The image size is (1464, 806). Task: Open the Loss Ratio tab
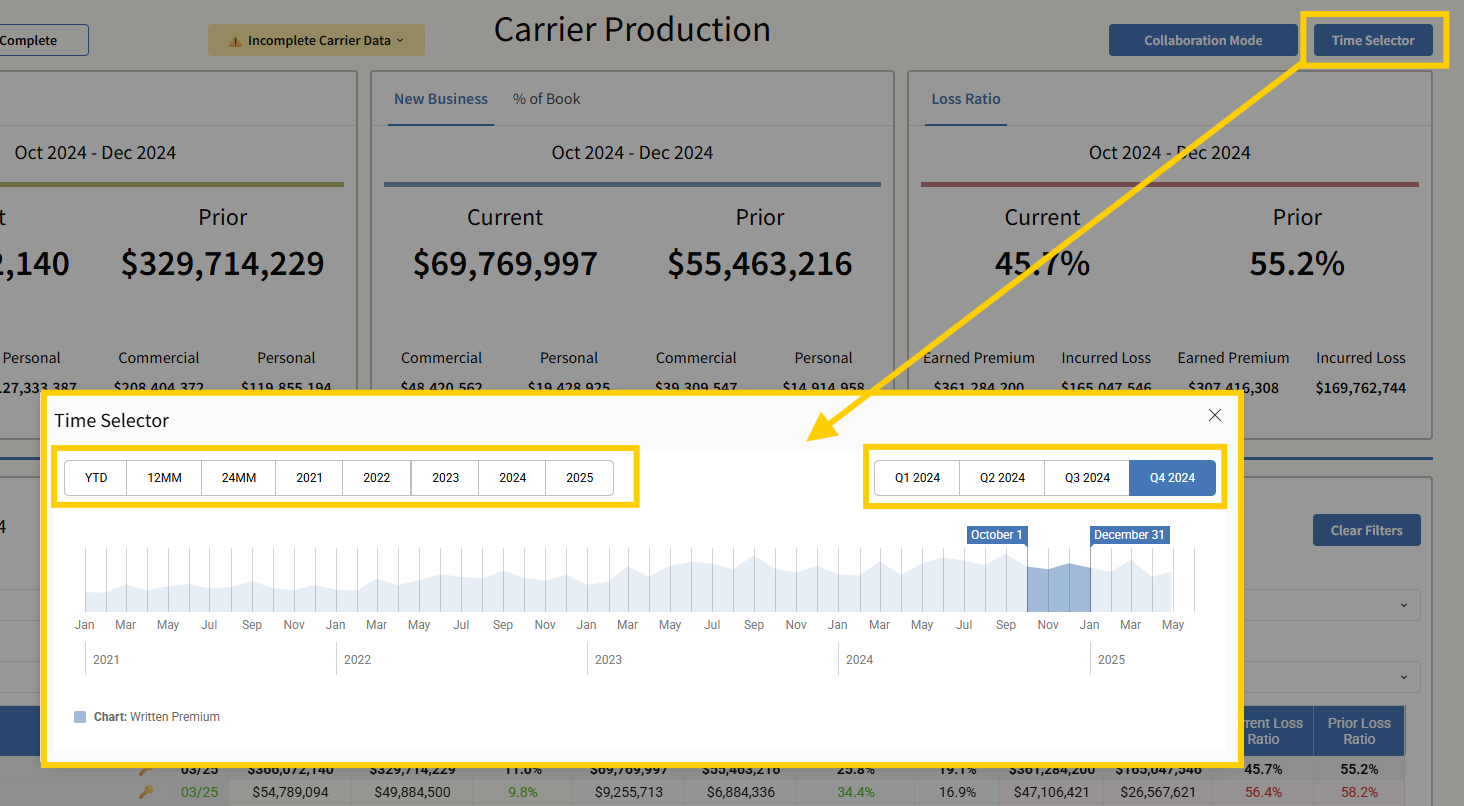coord(965,99)
